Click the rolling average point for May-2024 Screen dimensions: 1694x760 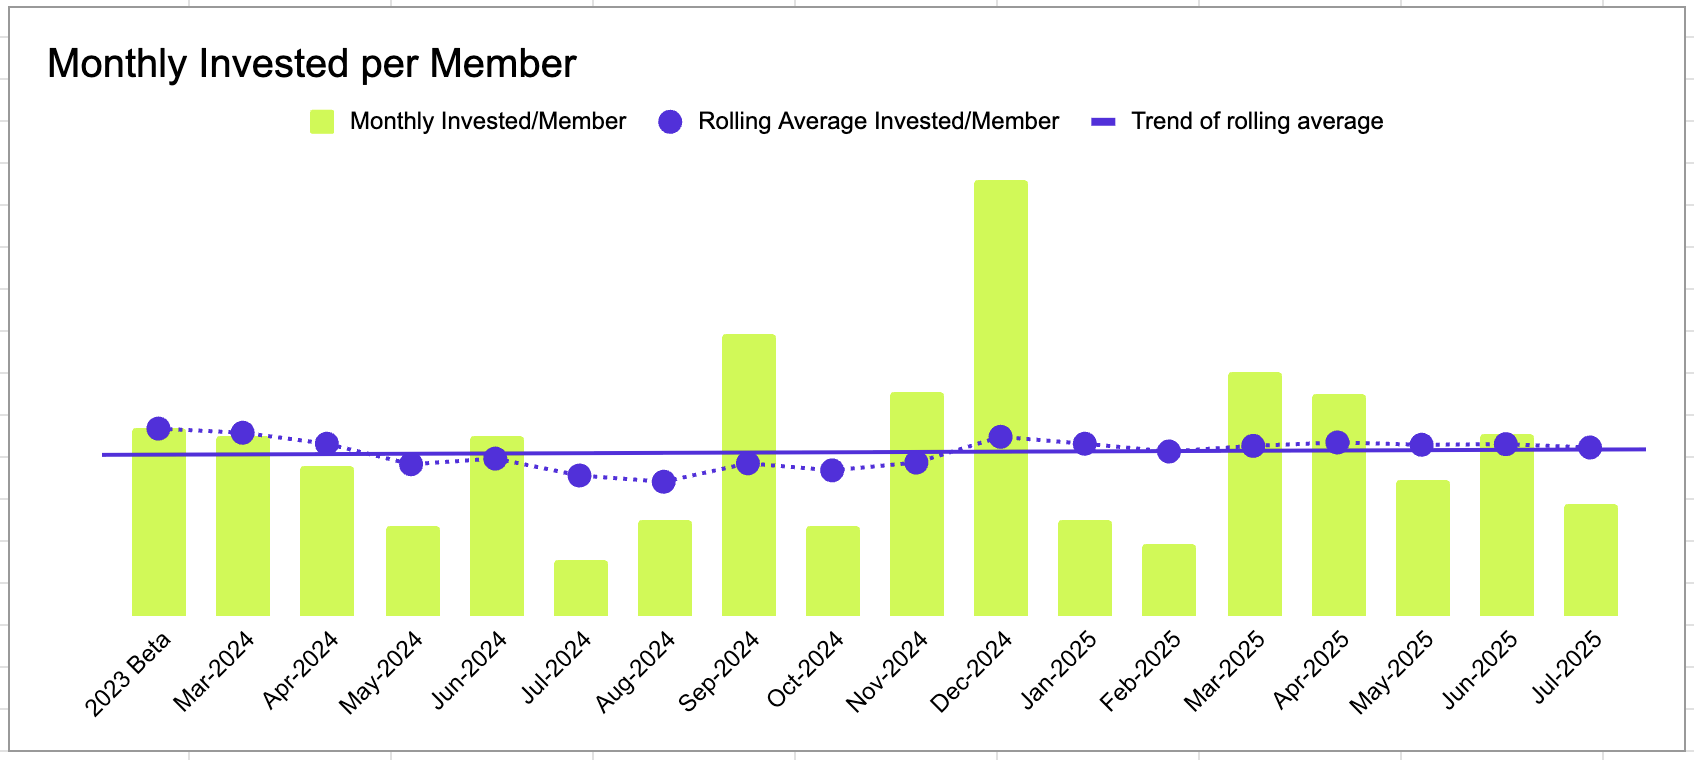coord(411,464)
